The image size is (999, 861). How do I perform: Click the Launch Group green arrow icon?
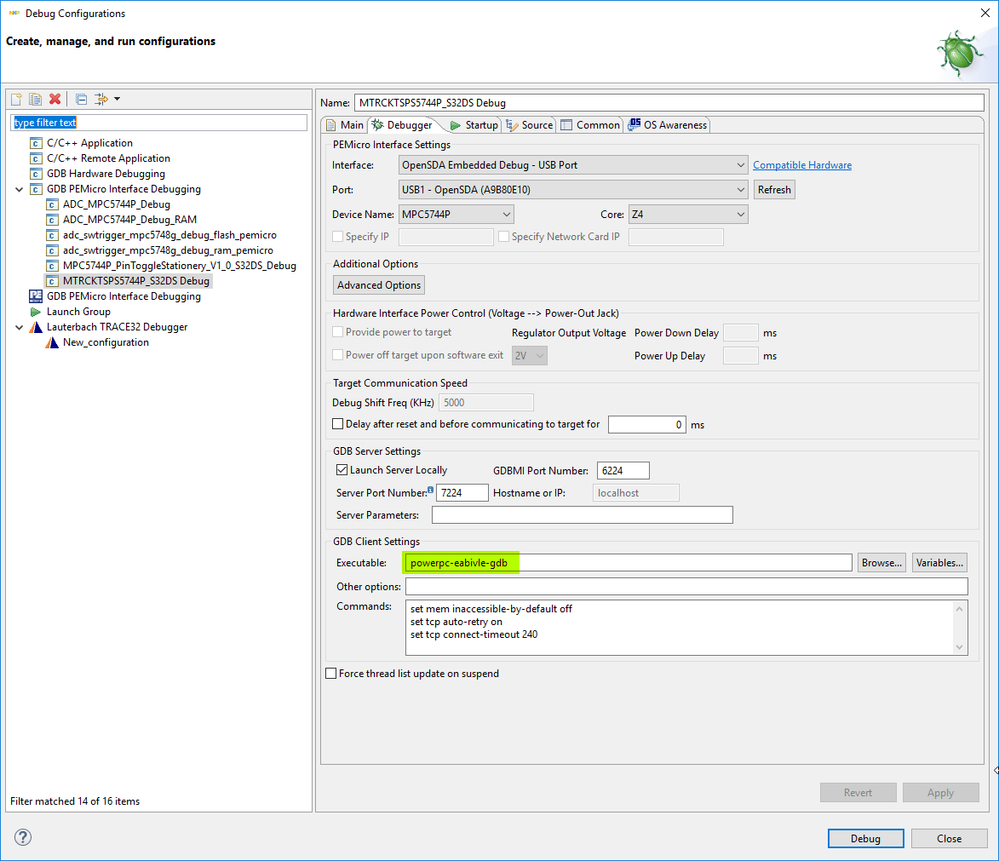[36, 312]
